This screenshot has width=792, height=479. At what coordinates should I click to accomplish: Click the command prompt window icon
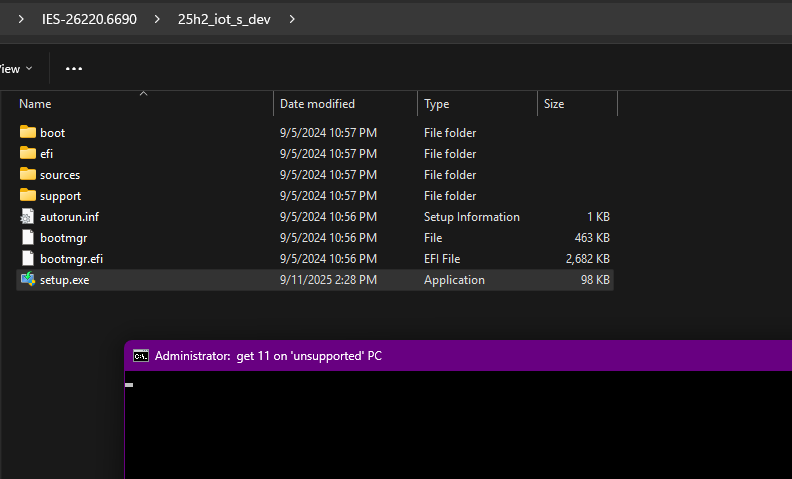[x=141, y=356]
